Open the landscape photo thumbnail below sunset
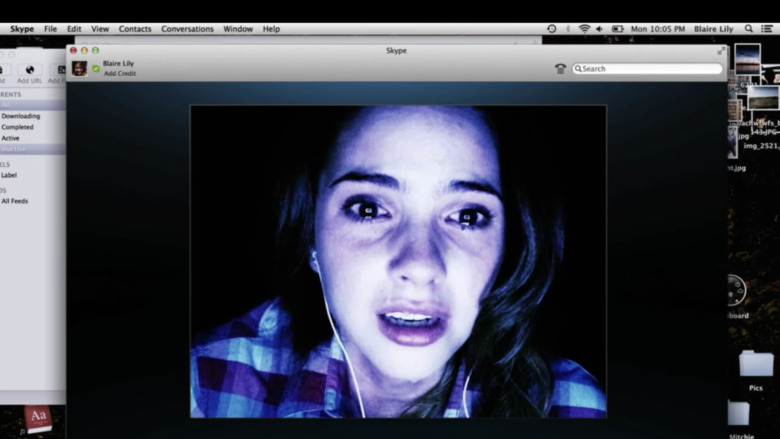The image size is (780, 439). [x=763, y=97]
